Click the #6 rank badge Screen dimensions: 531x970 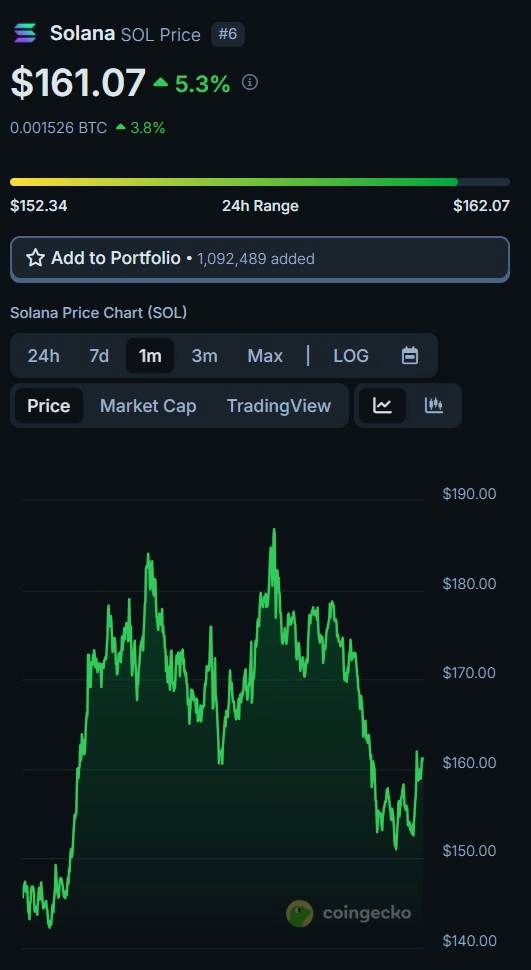pos(228,34)
